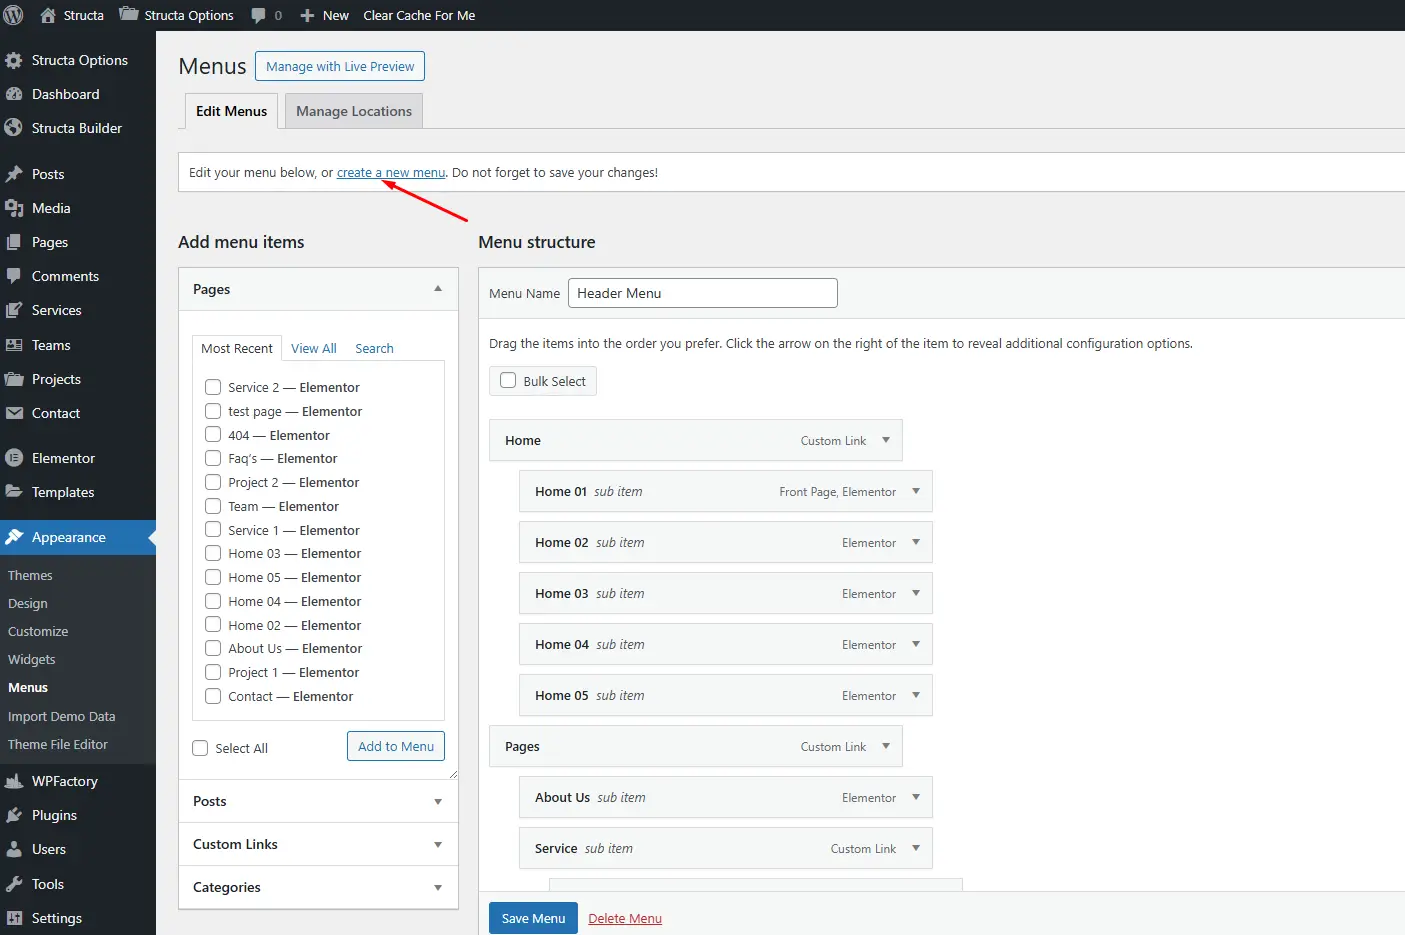
Task: Expand the Posts accordion section
Action: pyautogui.click(x=318, y=801)
